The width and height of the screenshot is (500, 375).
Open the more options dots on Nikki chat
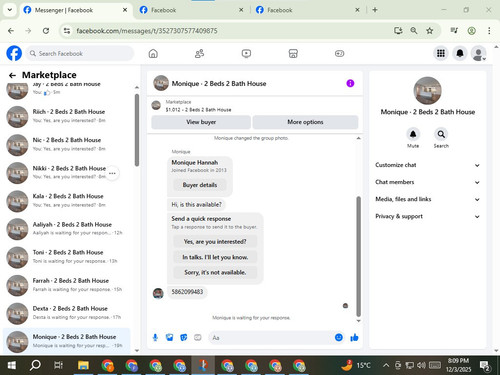click(112, 173)
